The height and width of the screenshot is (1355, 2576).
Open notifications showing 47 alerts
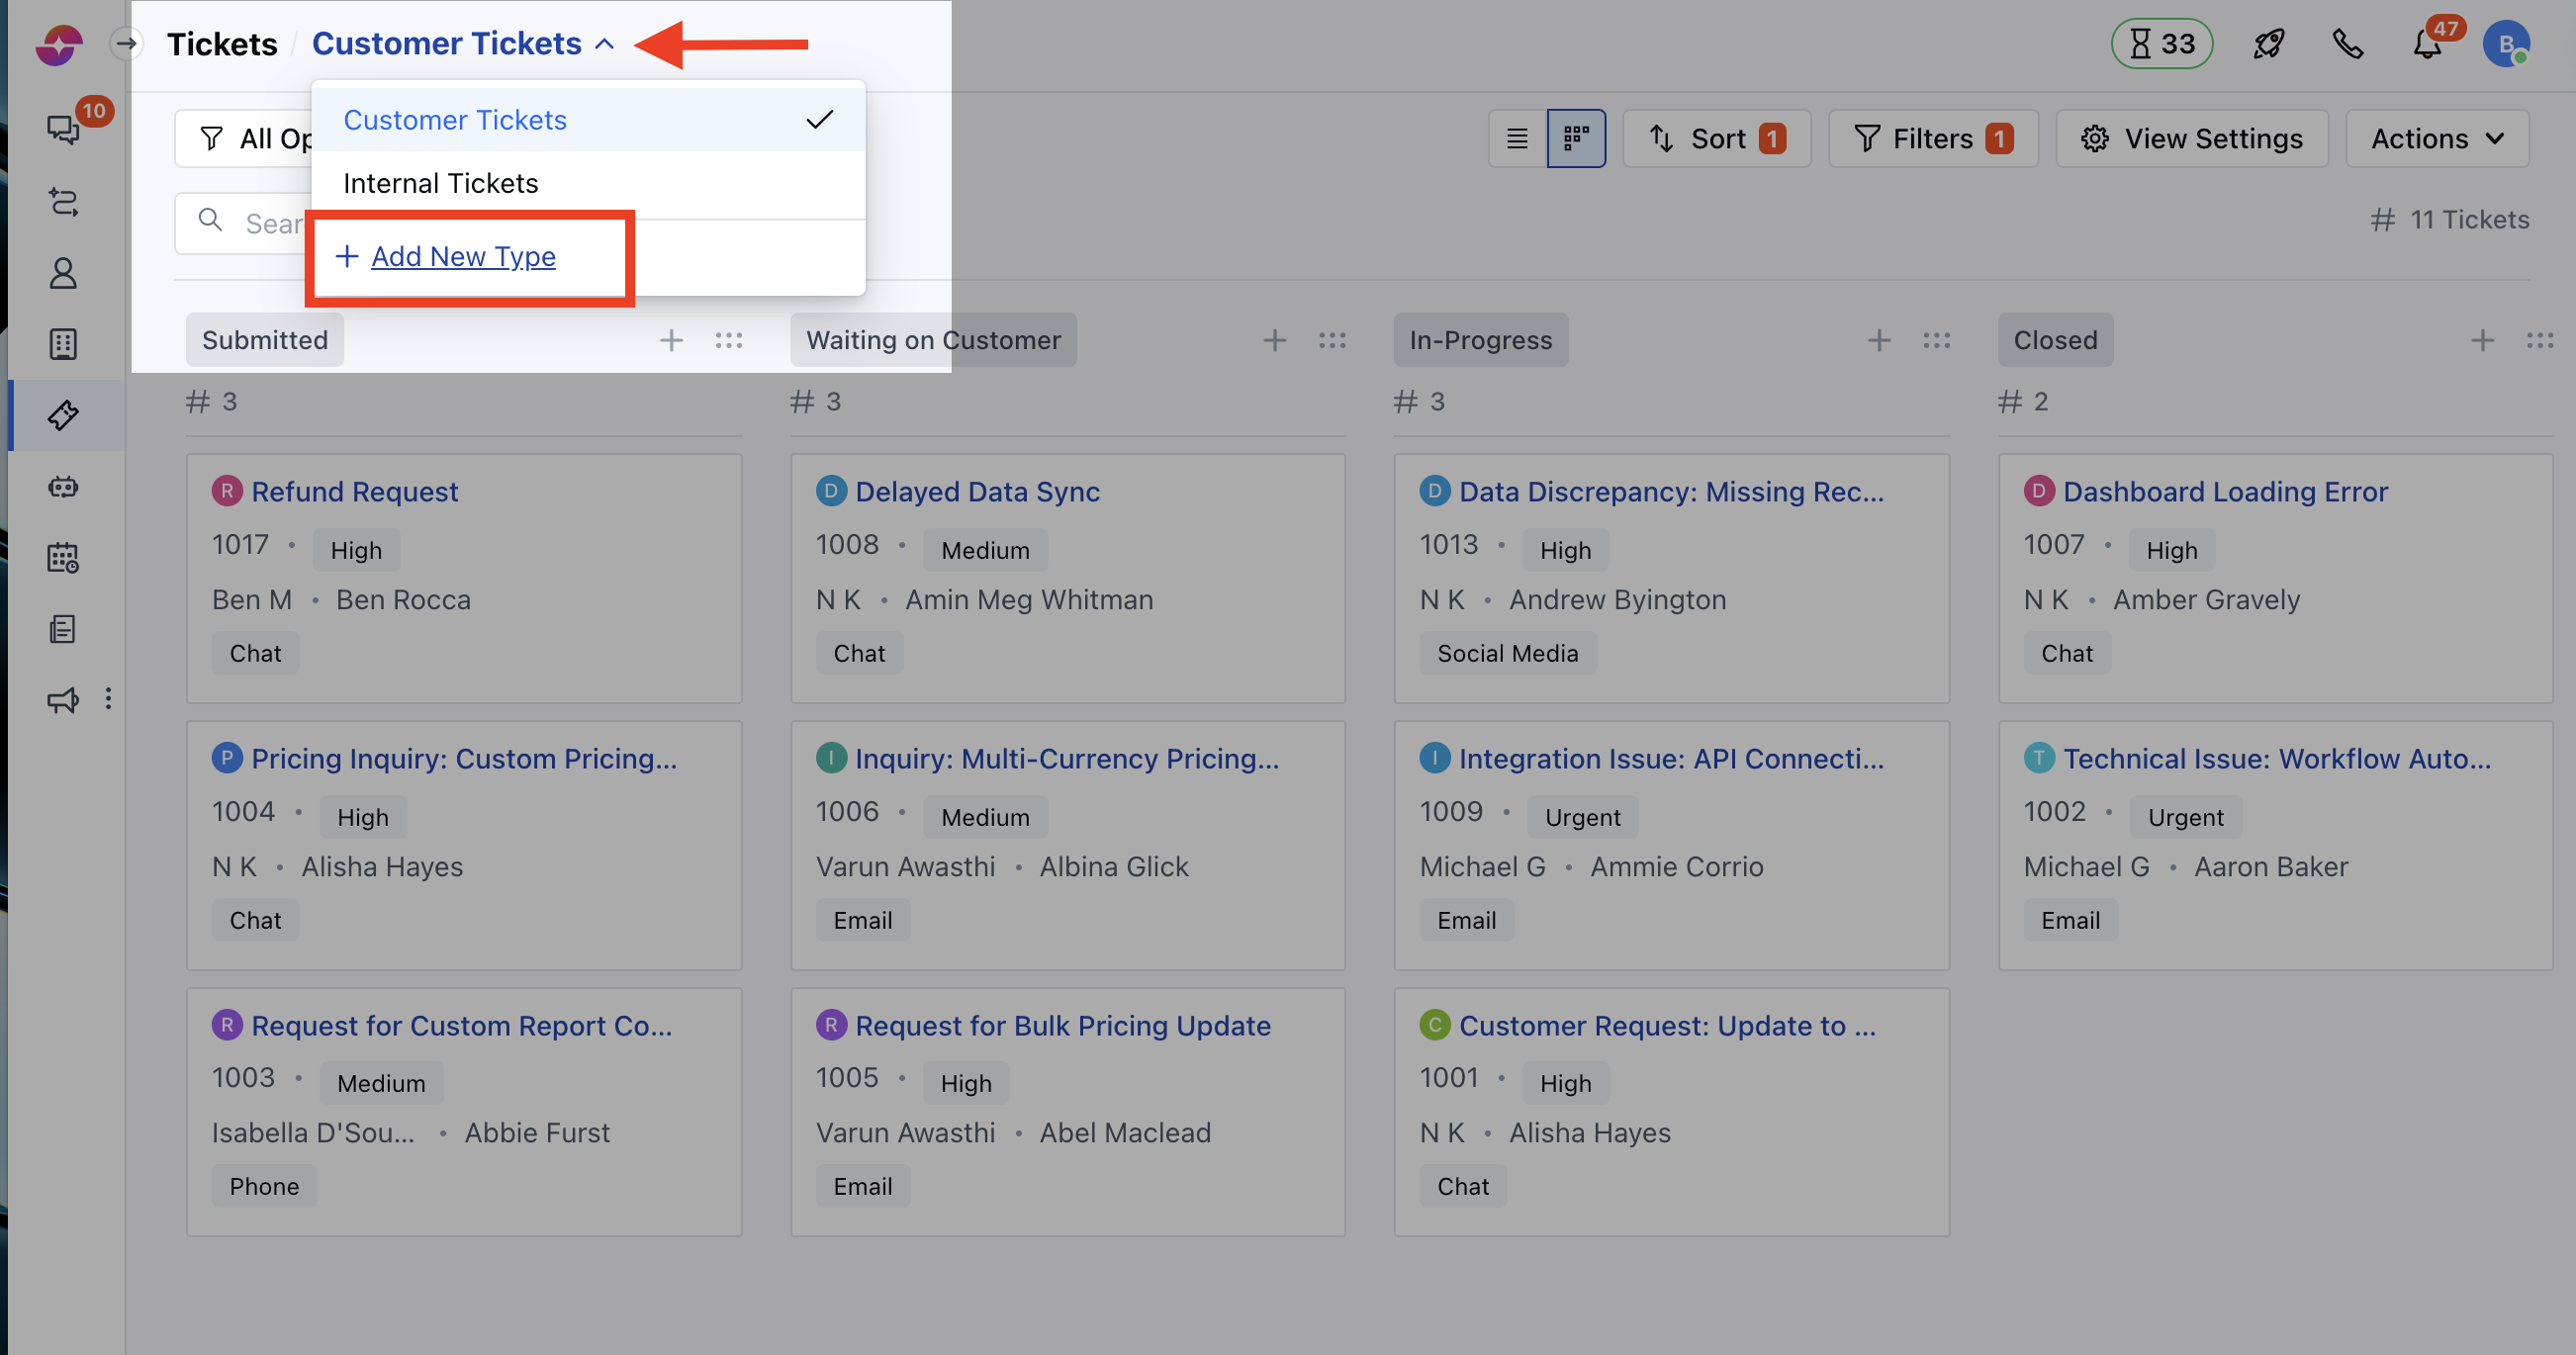pyautogui.click(x=2424, y=43)
